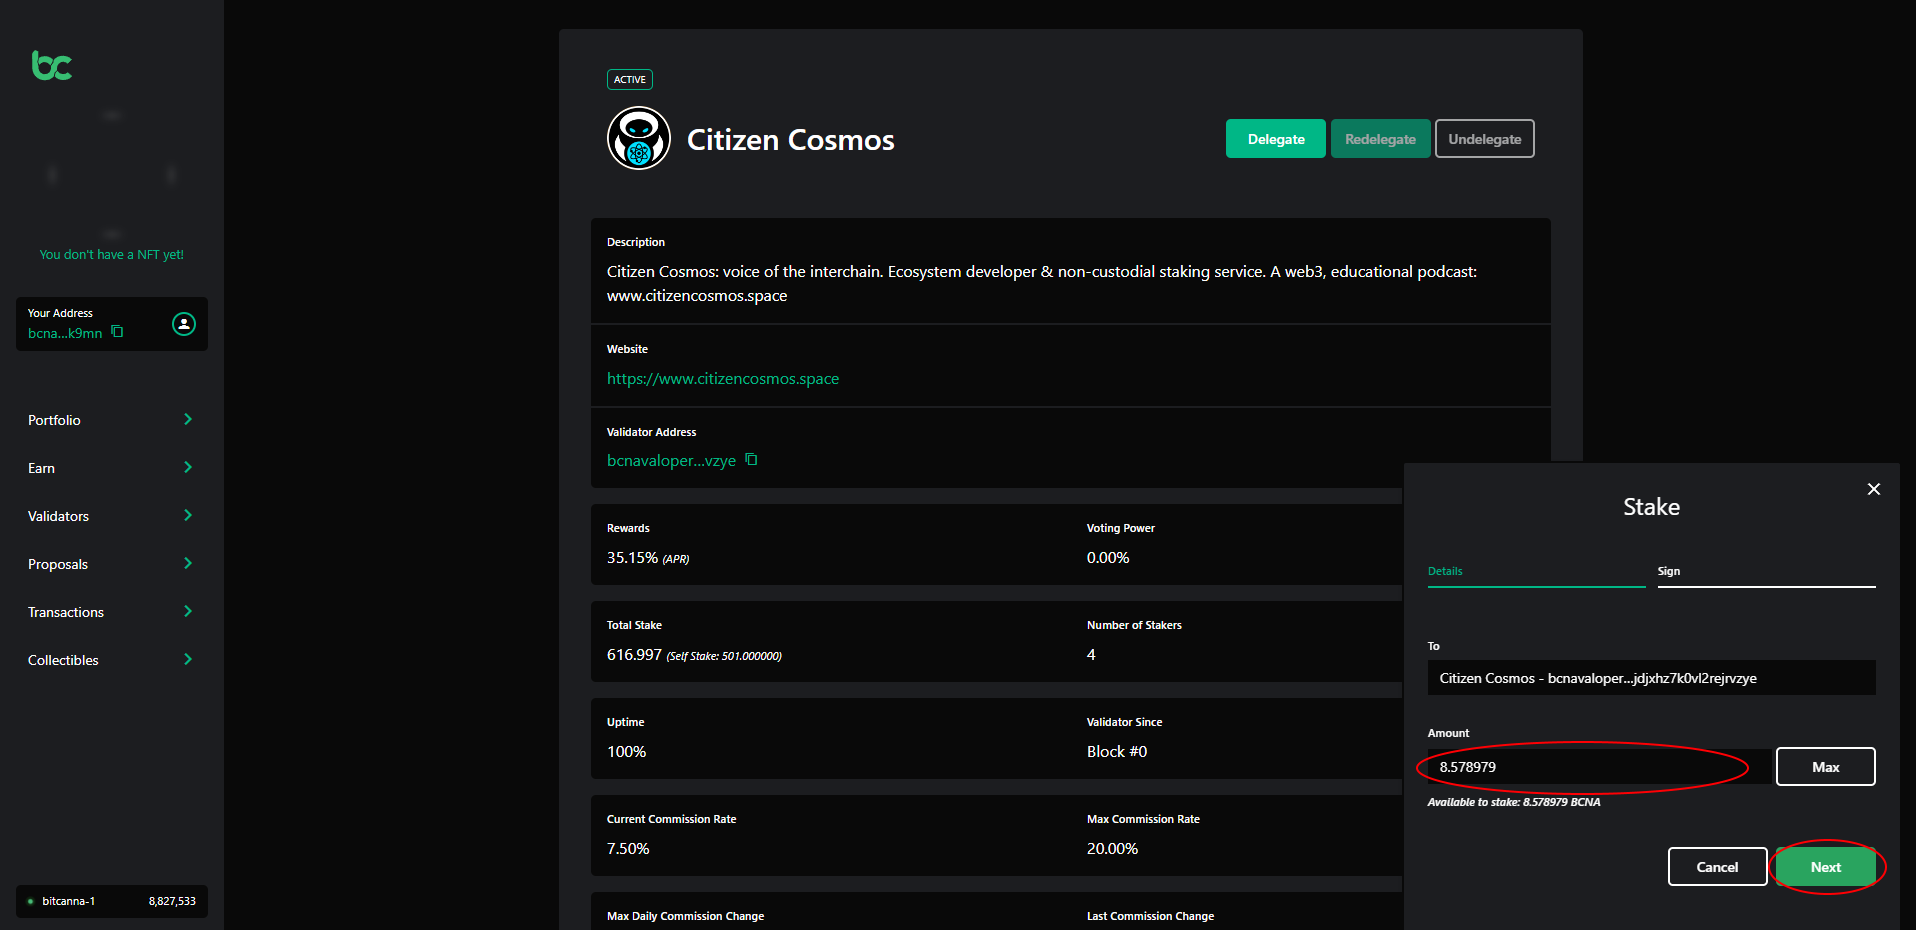The height and width of the screenshot is (930, 1916).
Task: Click the Citizen Cosmos title heading
Action: coord(791,139)
